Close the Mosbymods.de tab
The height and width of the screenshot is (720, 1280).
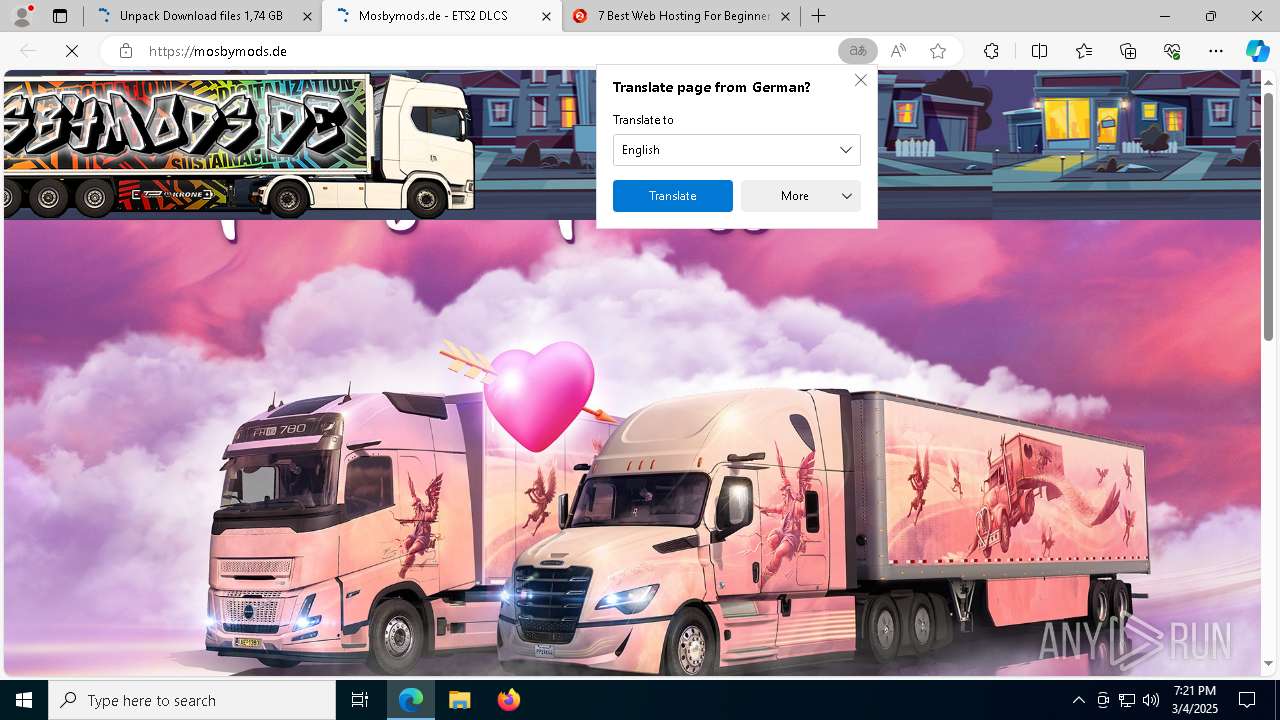point(546,16)
